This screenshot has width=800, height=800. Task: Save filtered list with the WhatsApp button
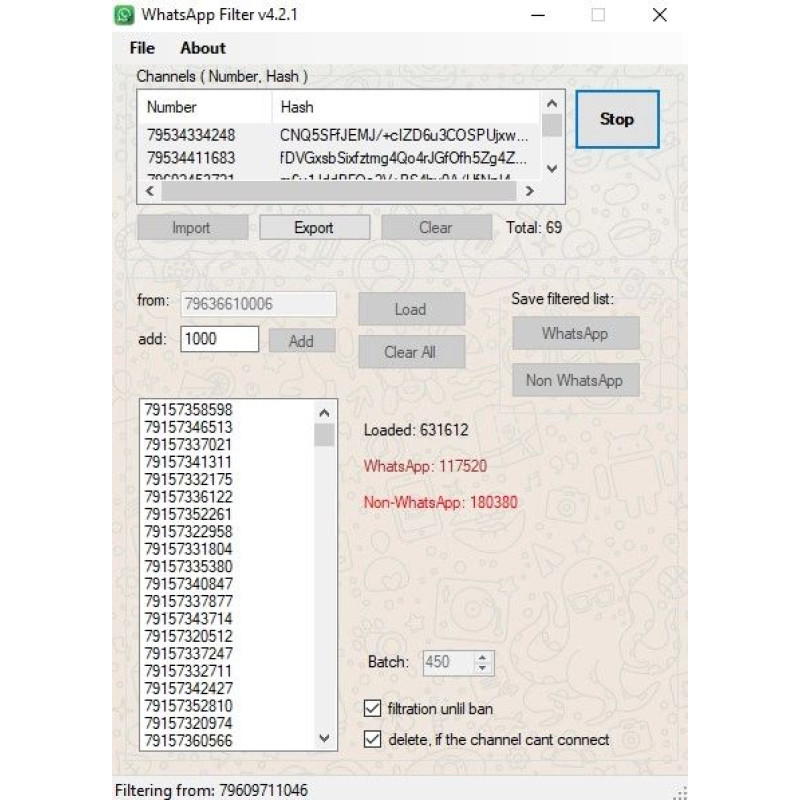click(x=575, y=332)
